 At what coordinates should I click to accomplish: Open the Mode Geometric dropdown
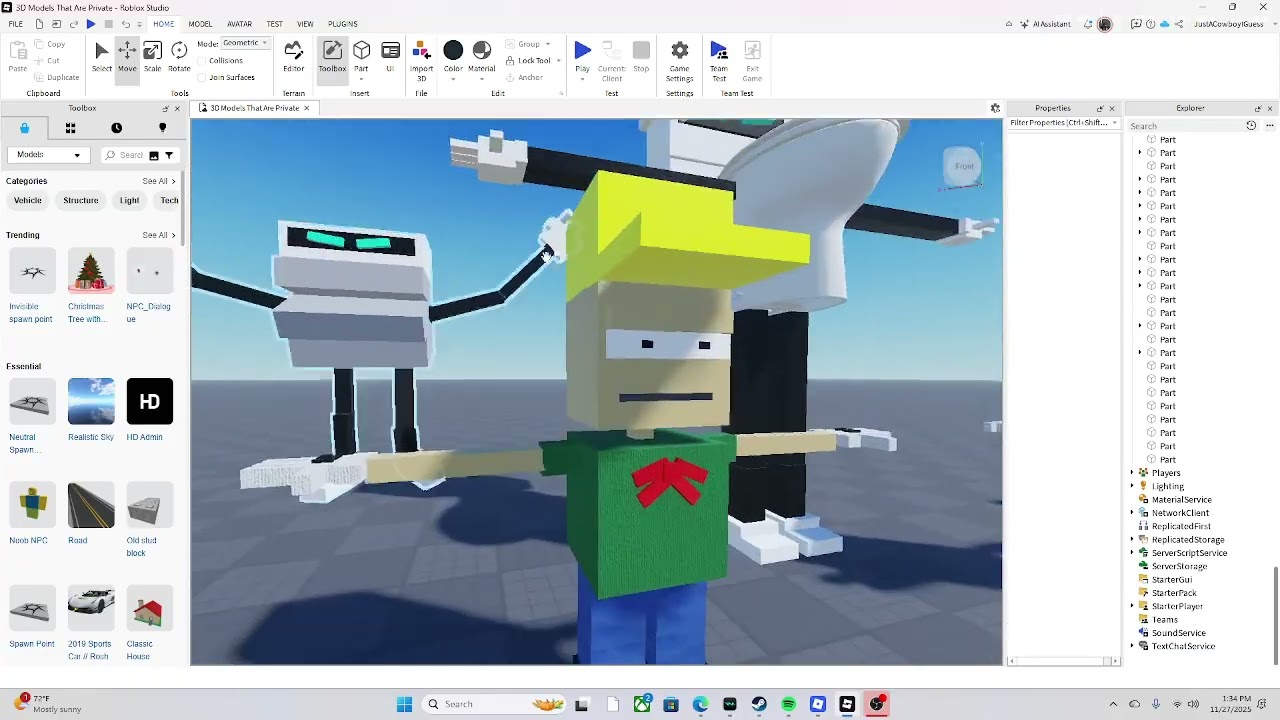click(245, 43)
